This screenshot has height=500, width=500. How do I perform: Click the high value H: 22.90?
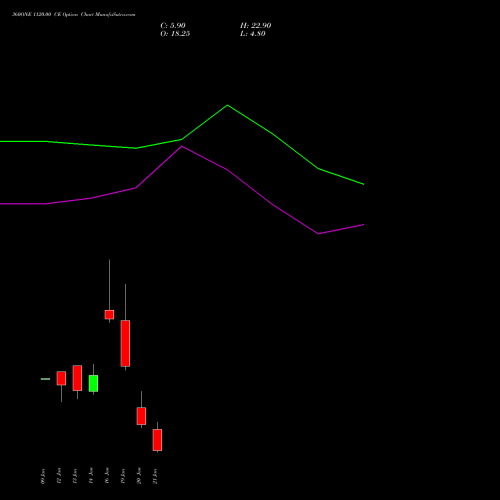point(255,26)
